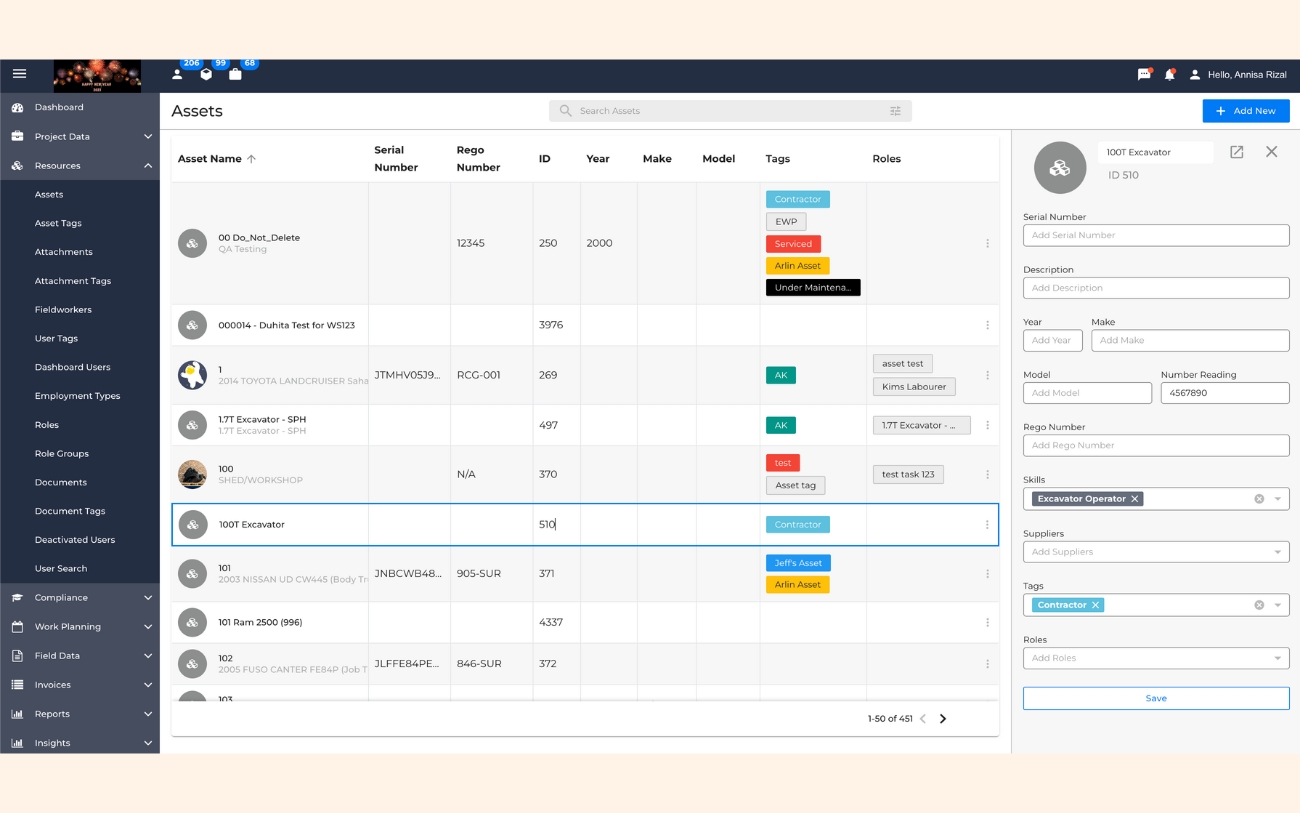Click the search filter options icon

(x=895, y=111)
